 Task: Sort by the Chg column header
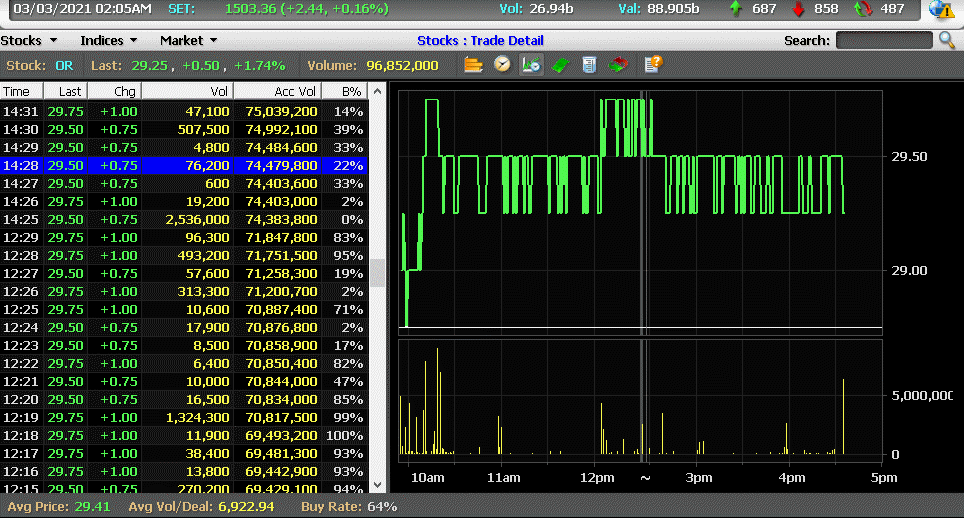click(x=115, y=92)
